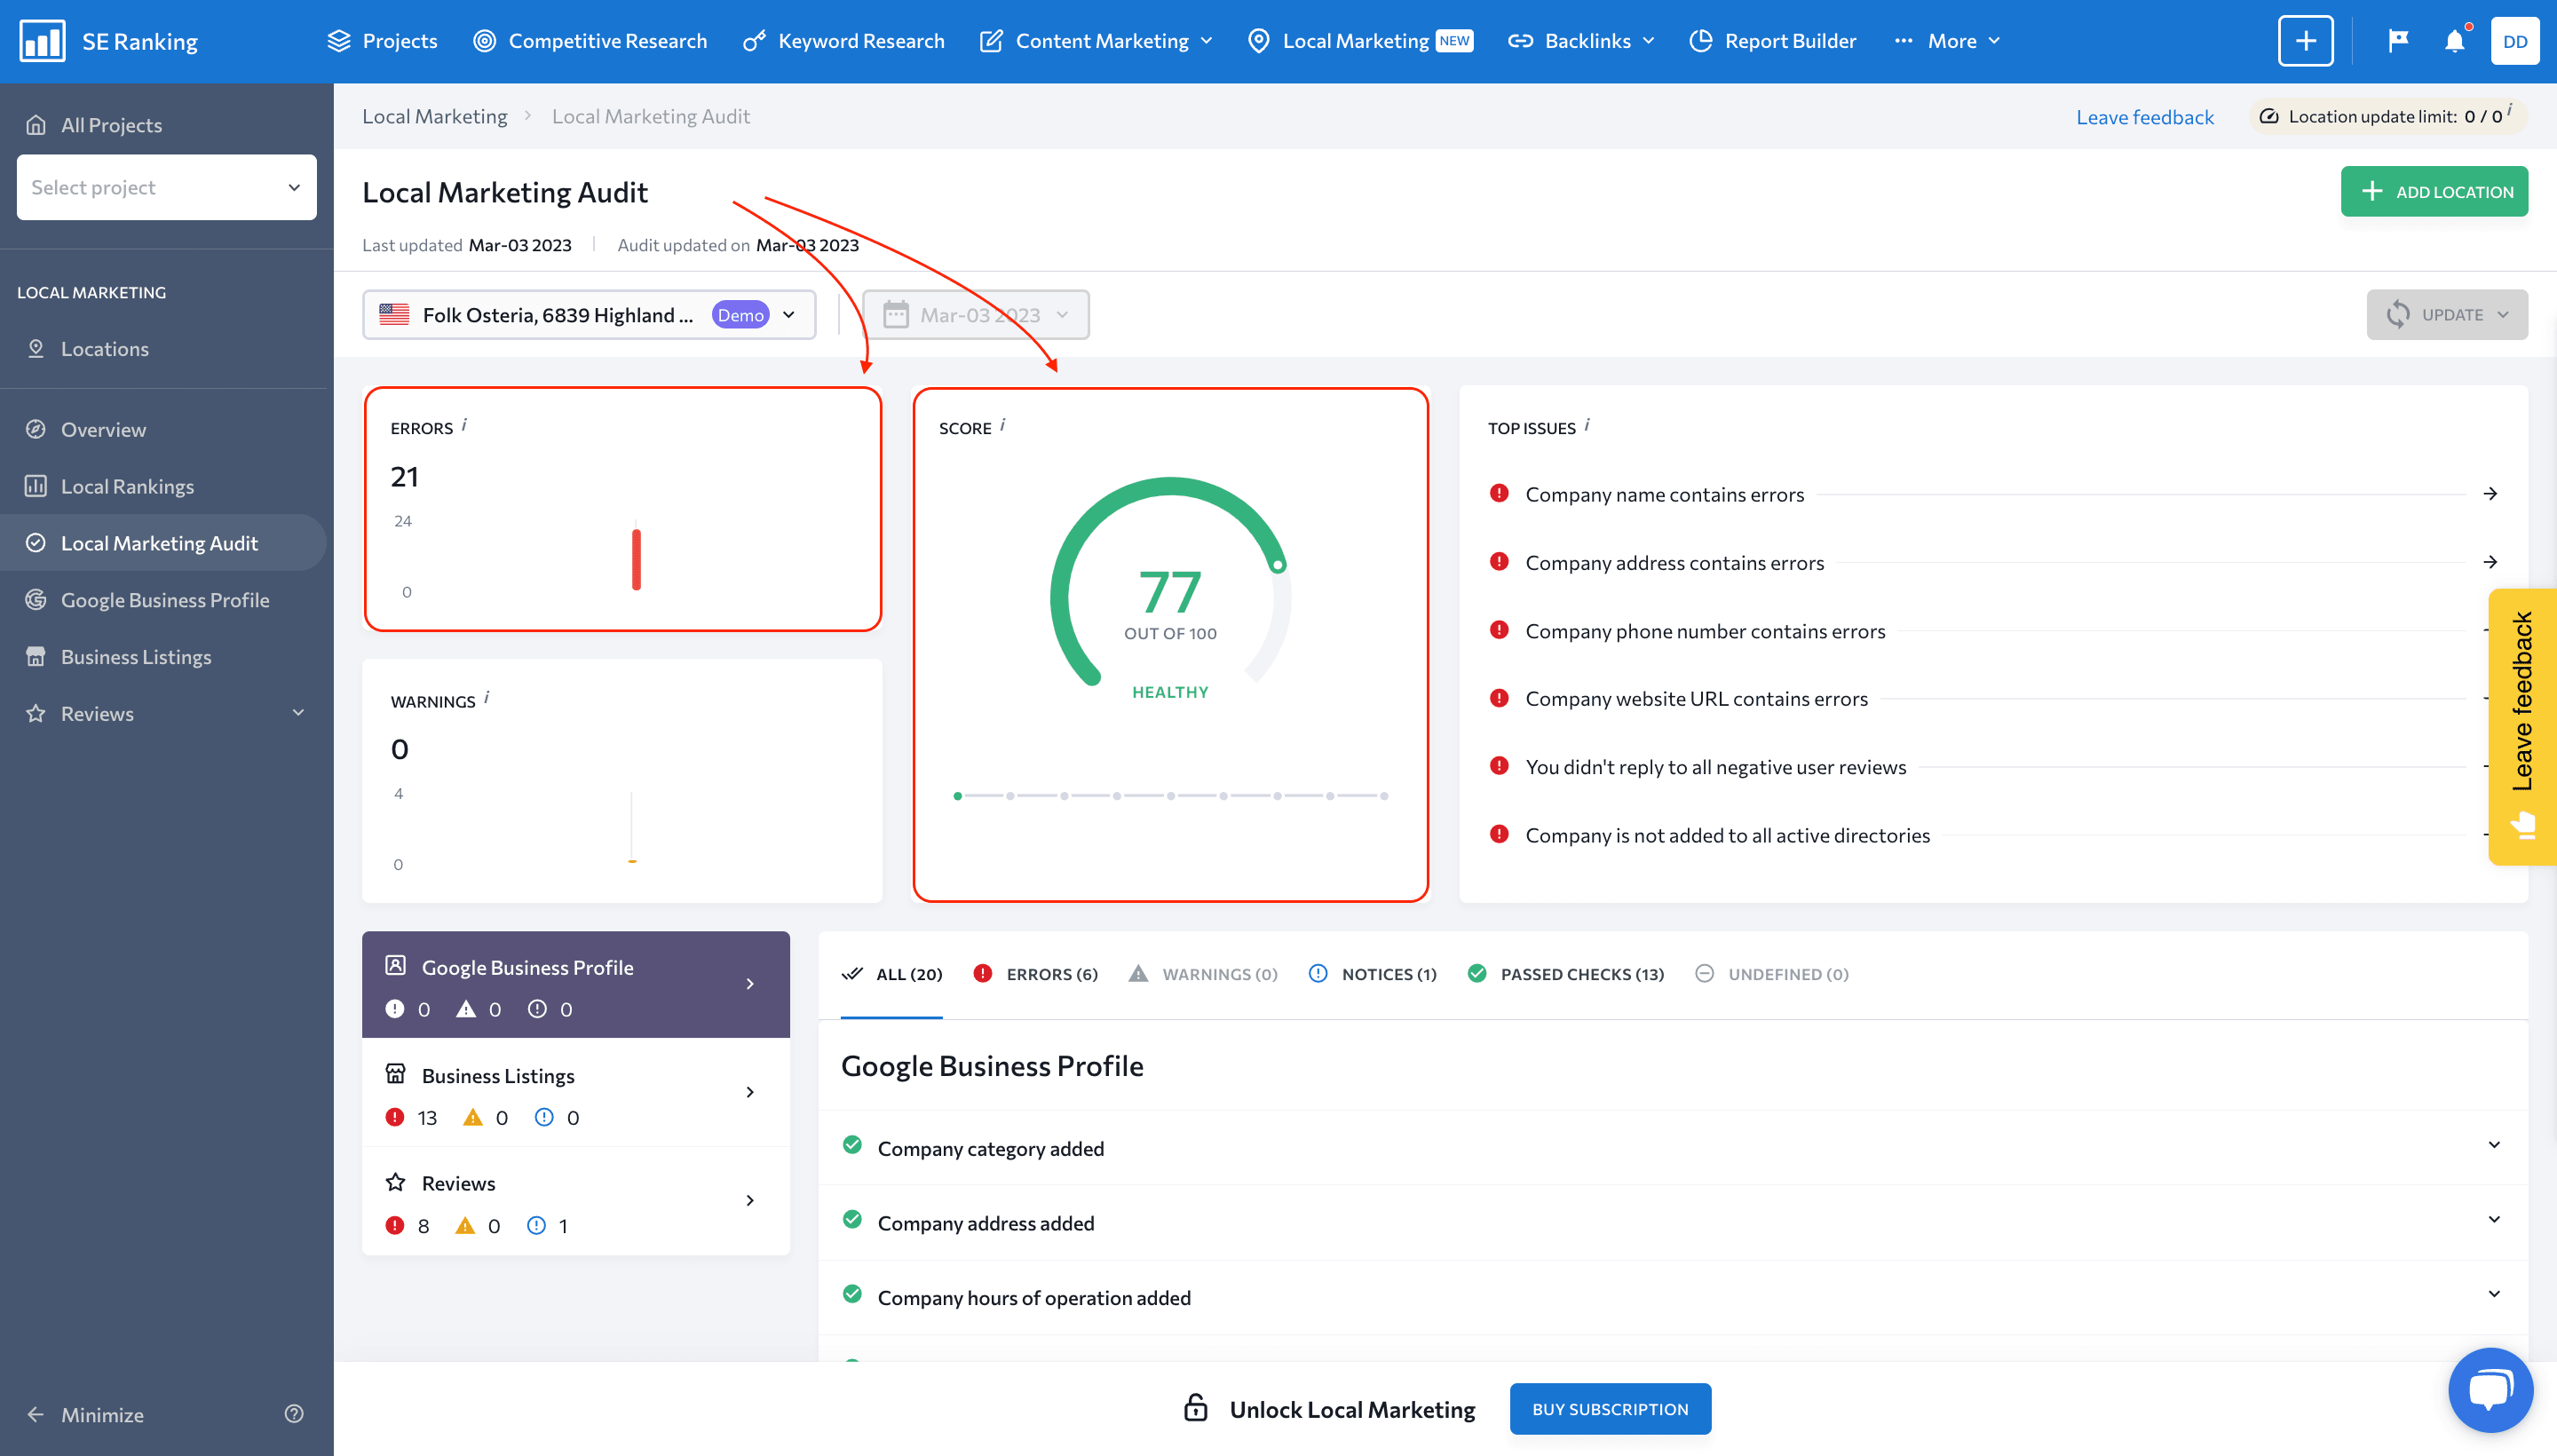Screen dimensions: 2557x1456
Task: Expand Company category added row
Action: 2494,1145
